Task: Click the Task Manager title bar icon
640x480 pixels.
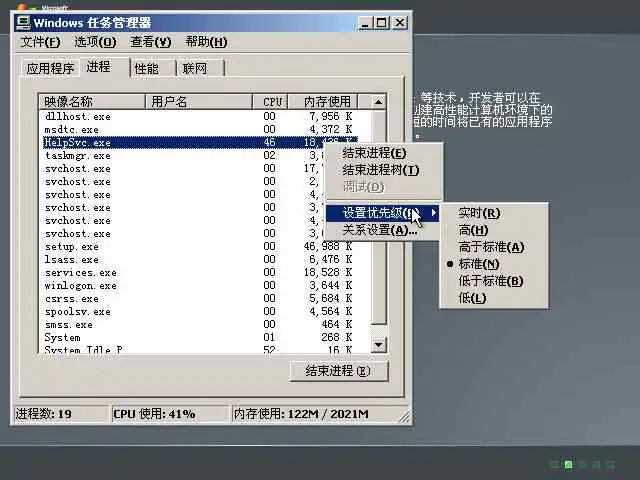Action: [x=23, y=22]
